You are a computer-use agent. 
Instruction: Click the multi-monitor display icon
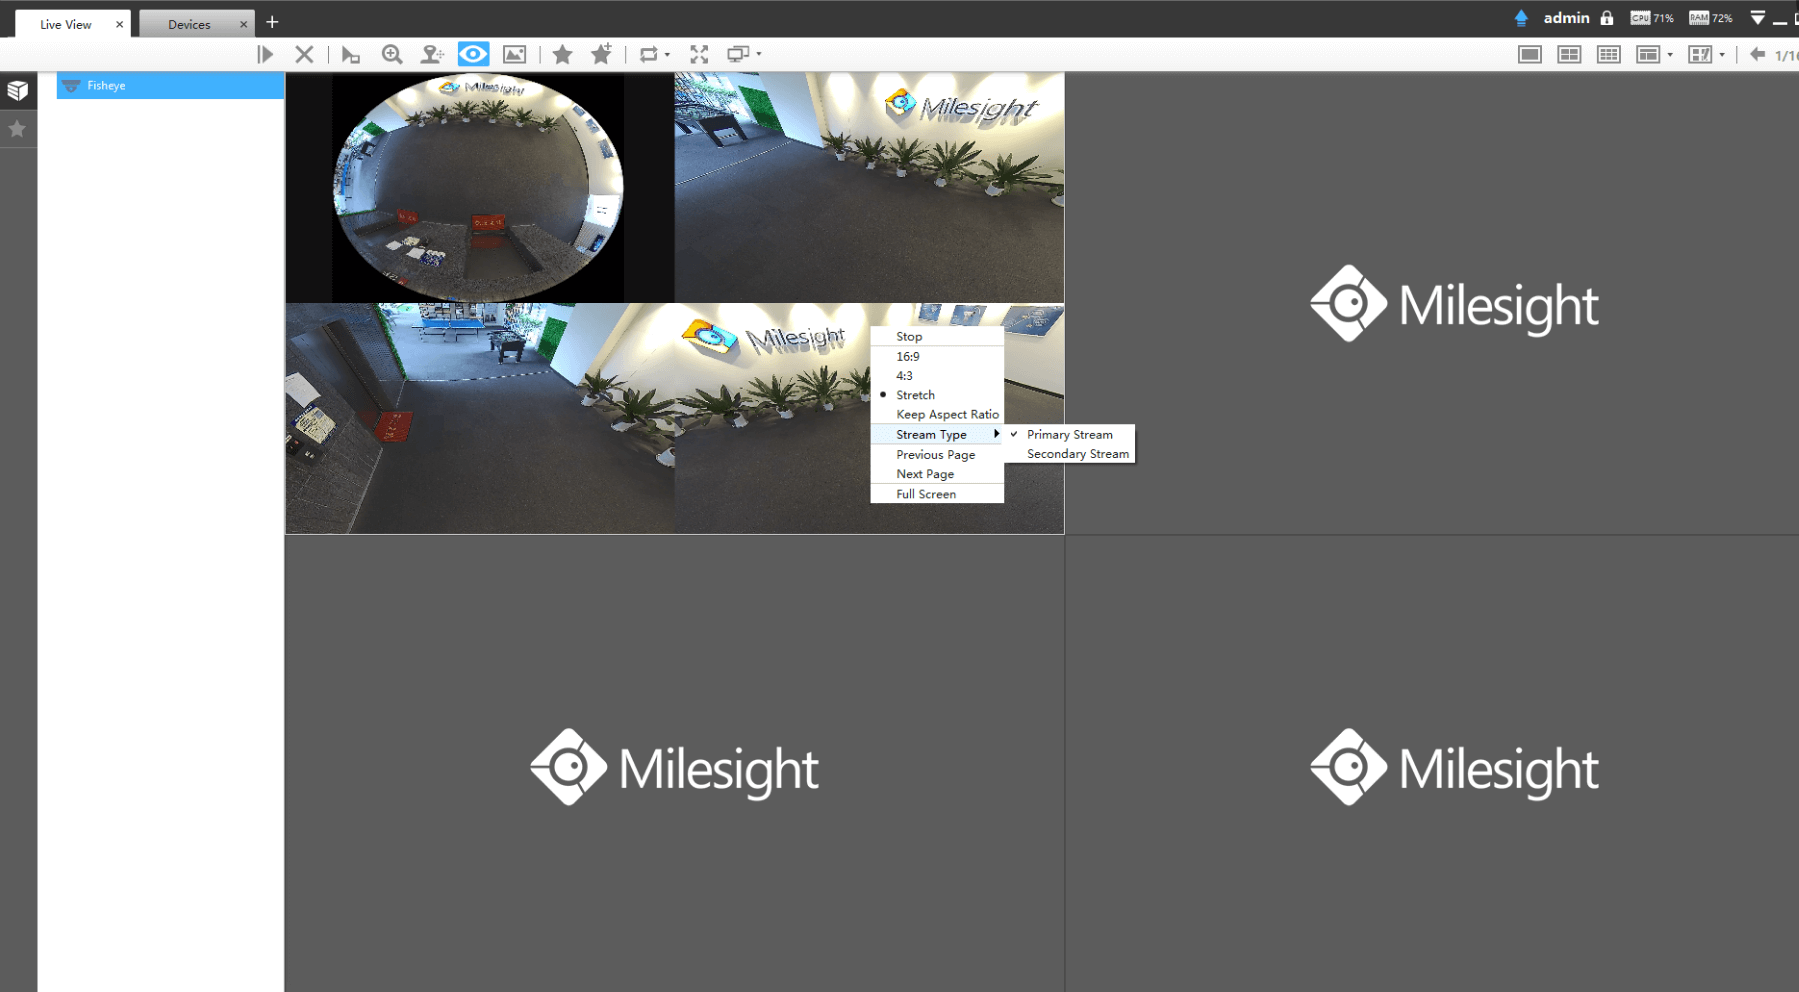738,54
